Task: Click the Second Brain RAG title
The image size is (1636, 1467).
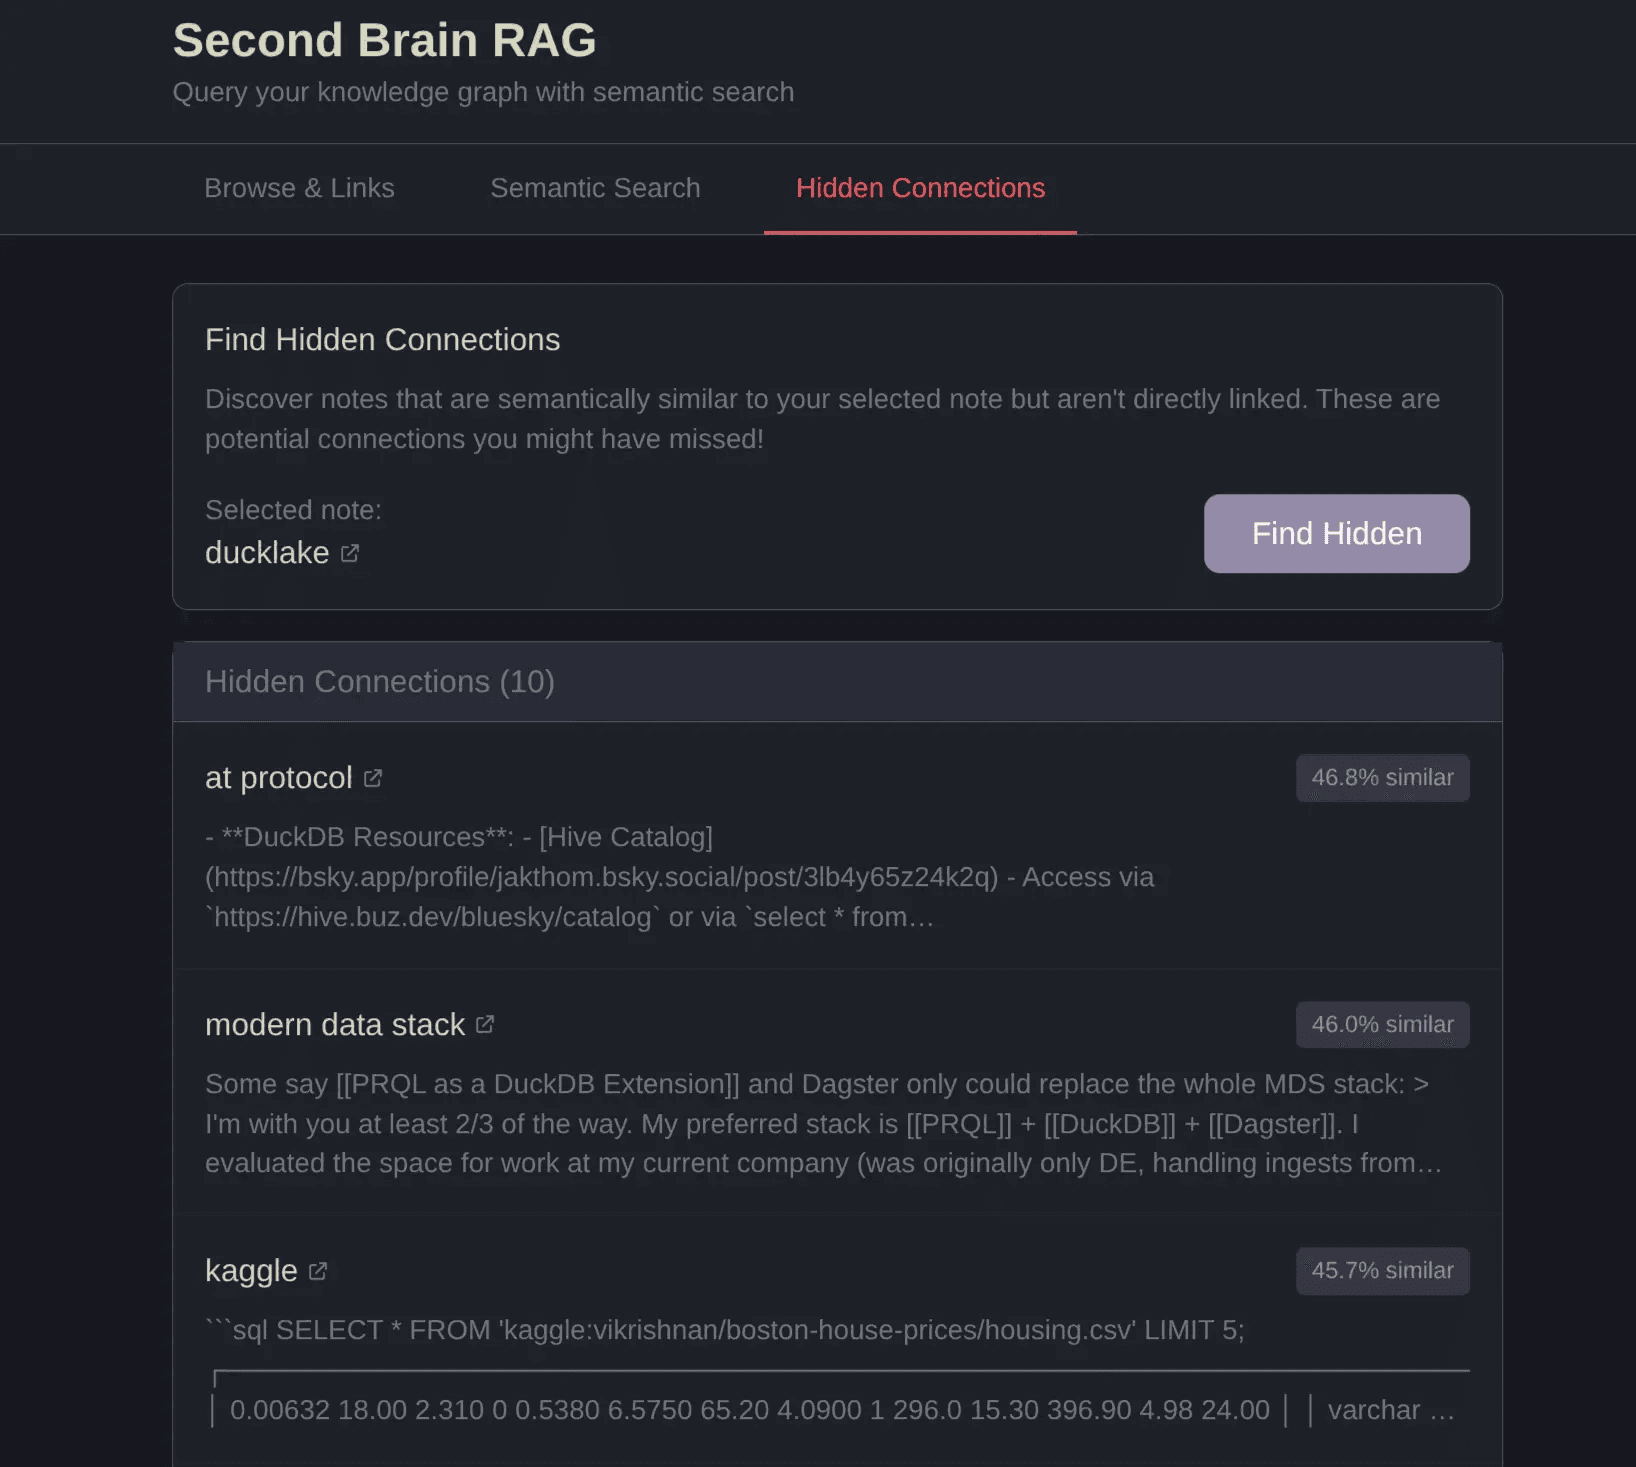Action: (385, 41)
